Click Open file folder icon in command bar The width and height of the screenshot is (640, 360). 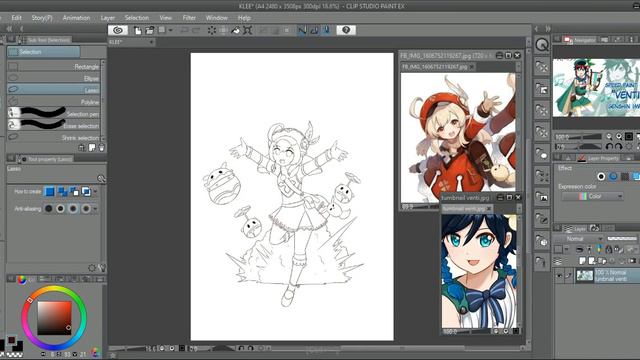pyautogui.click(x=150, y=30)
